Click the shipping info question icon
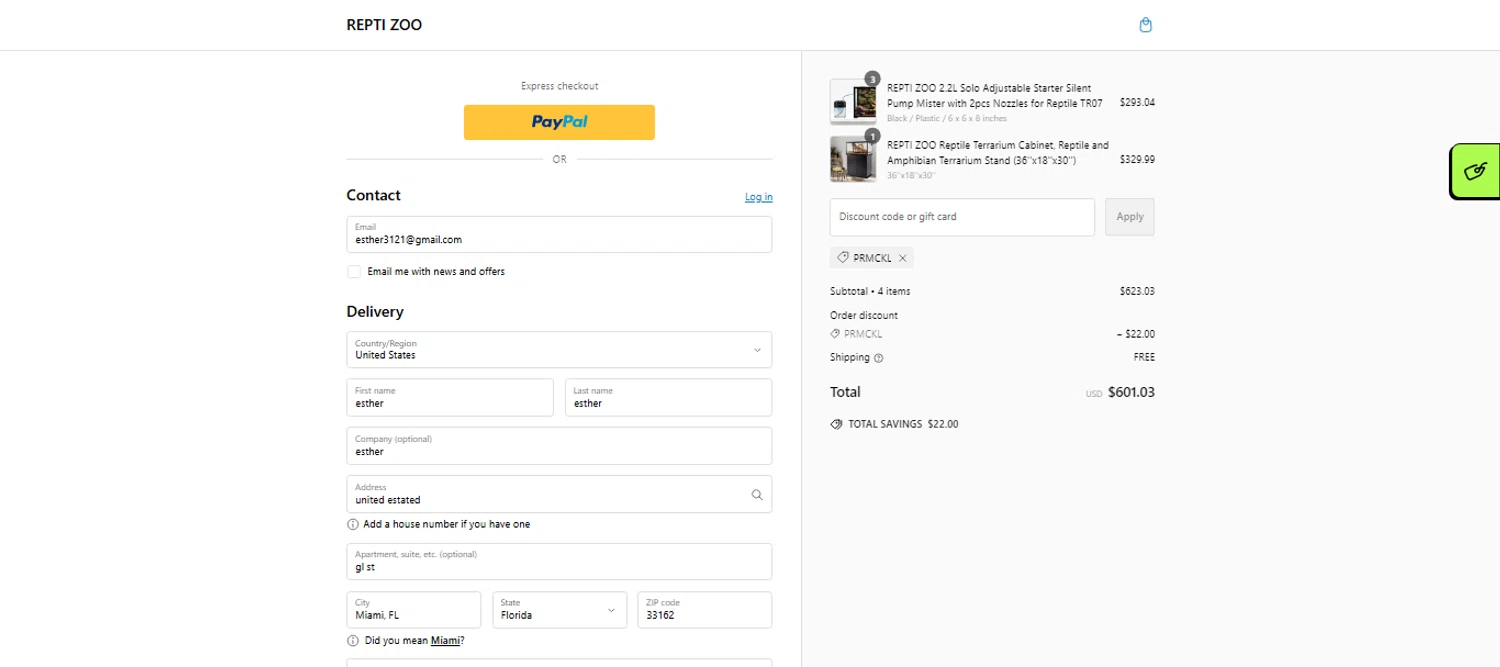Screen dimensions: 1500x667 click(879, 358)
